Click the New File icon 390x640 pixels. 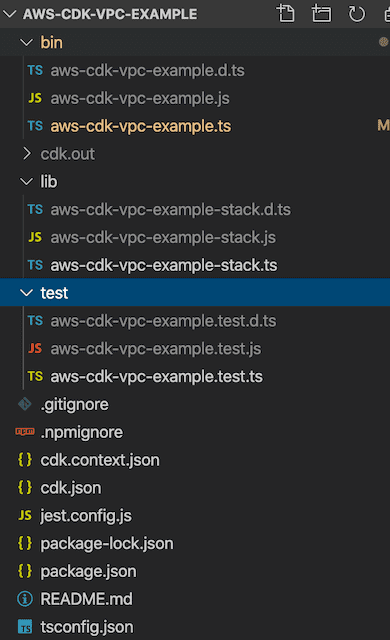click(x=286, y=13)
